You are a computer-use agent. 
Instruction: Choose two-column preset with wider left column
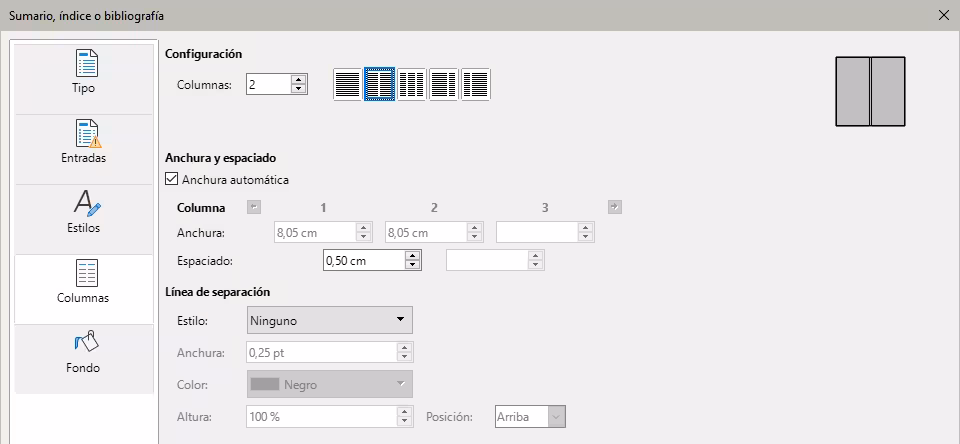[x=443, y=85]
